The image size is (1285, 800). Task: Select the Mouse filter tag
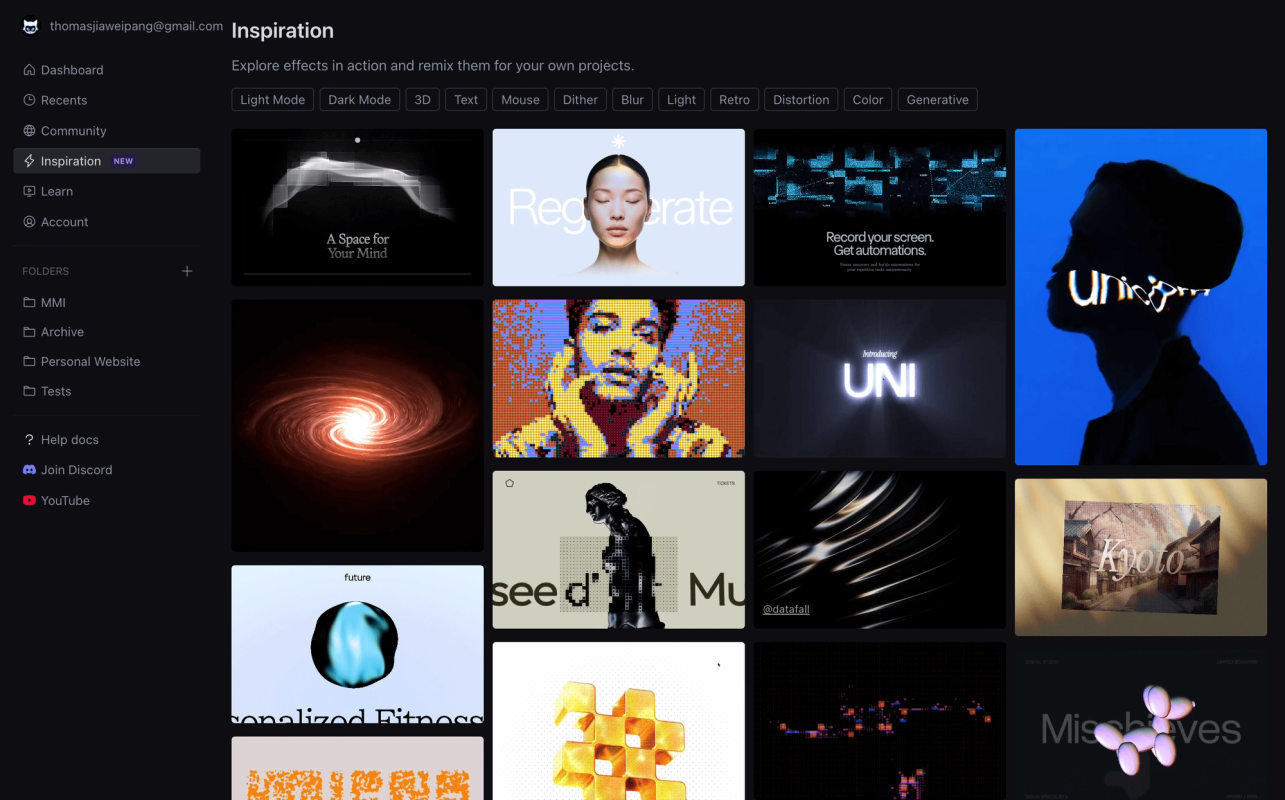520,100
